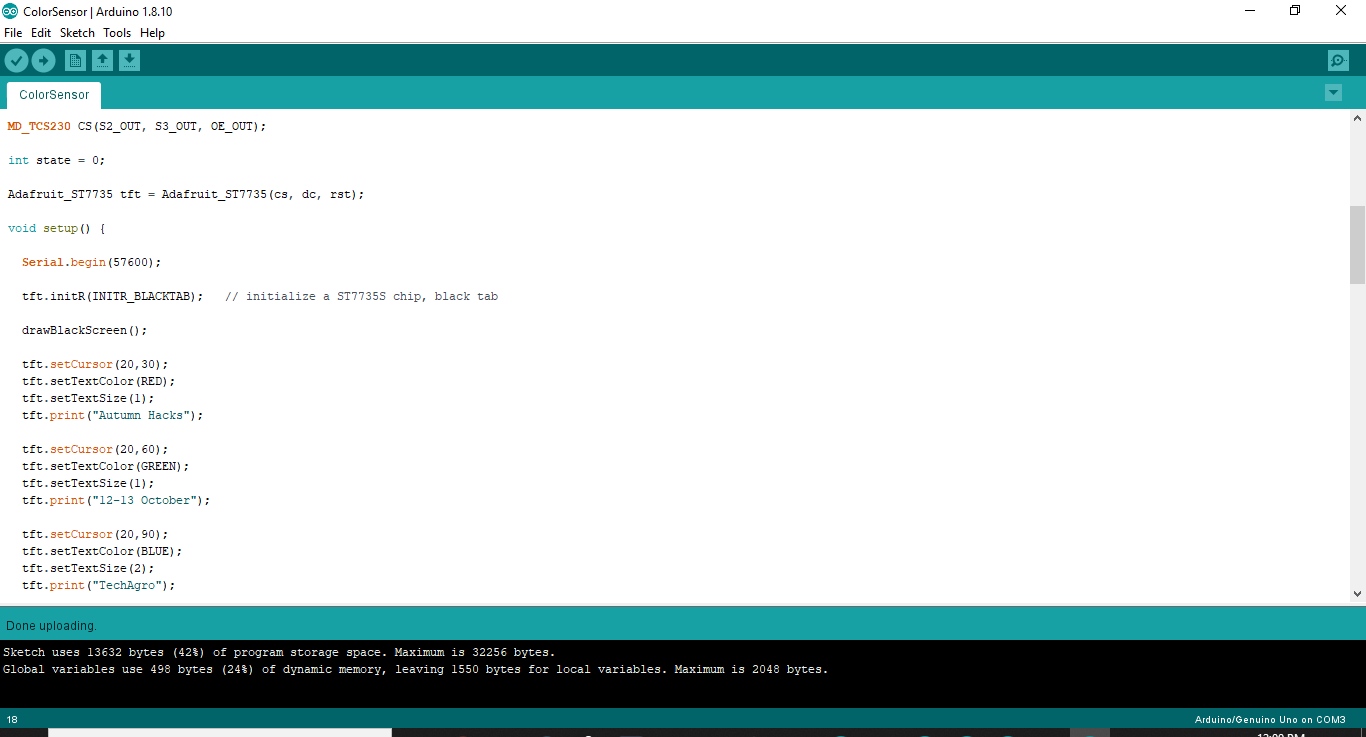The image size is (1366, 737).
Task: Open the Help menu
Action: 152,33
